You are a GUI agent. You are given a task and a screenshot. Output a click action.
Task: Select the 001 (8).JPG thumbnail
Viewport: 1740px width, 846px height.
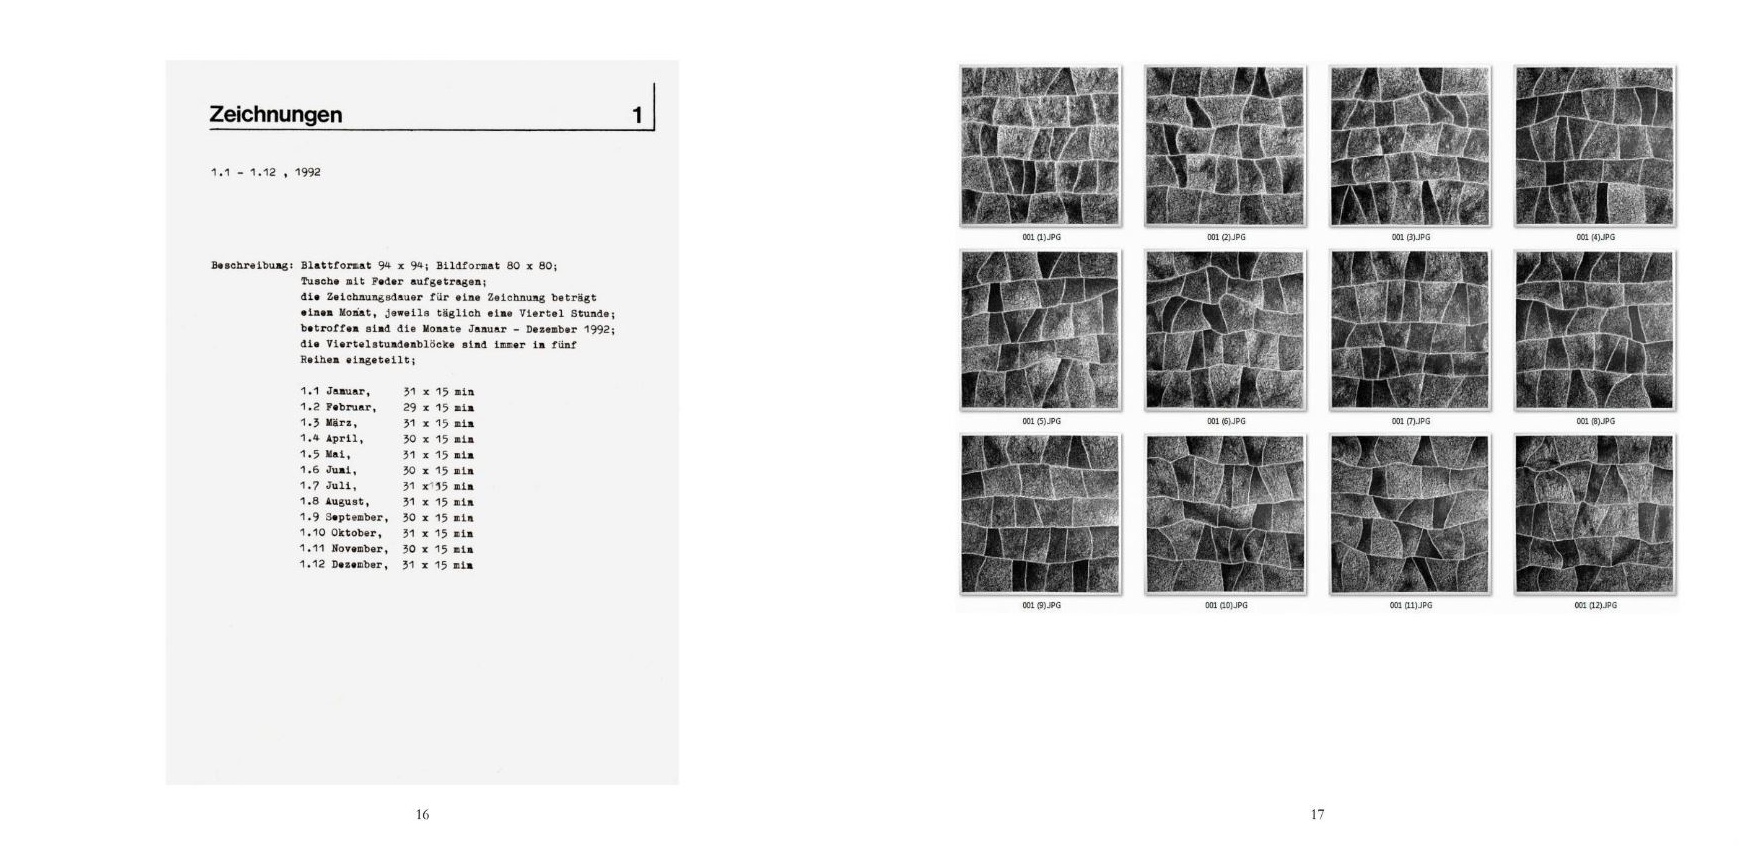pyautogui.click(x=1595, y=330)
